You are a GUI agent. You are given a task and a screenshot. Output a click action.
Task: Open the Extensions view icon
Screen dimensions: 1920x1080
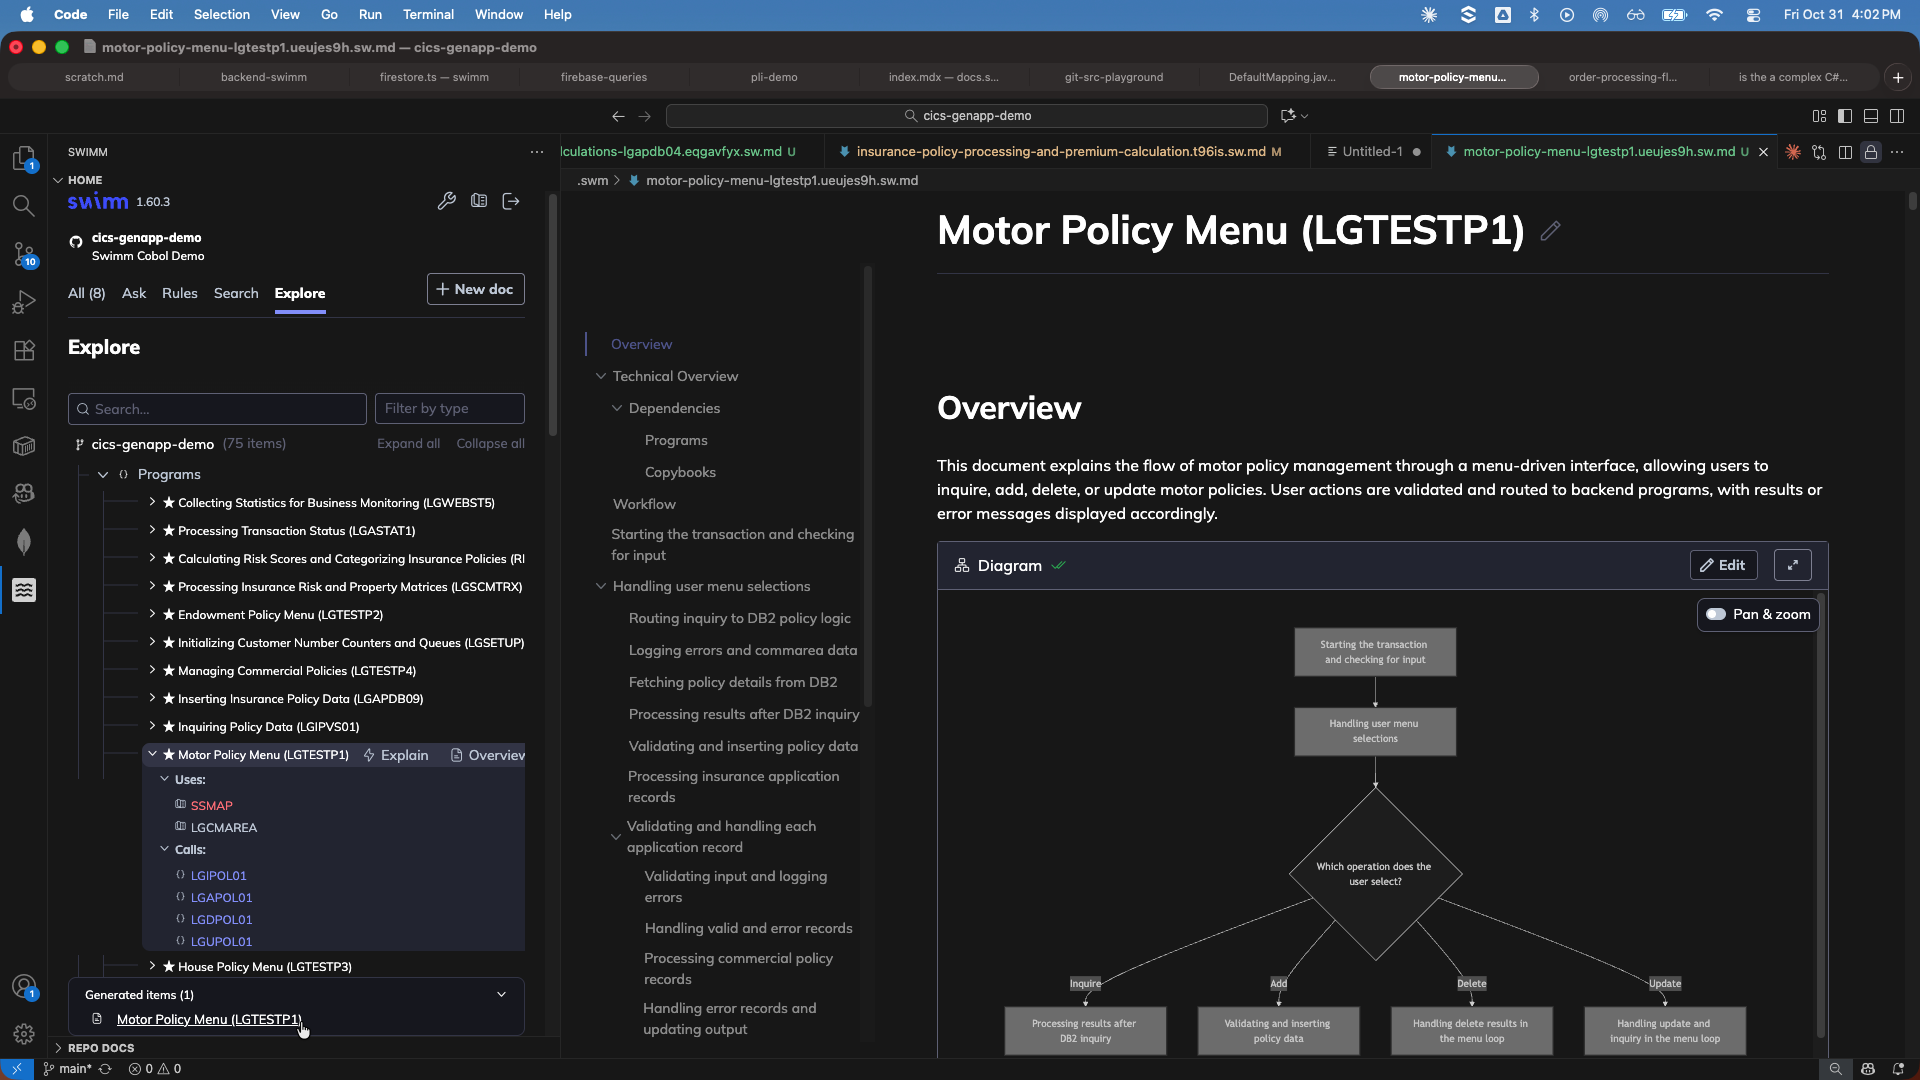(24, 350)
